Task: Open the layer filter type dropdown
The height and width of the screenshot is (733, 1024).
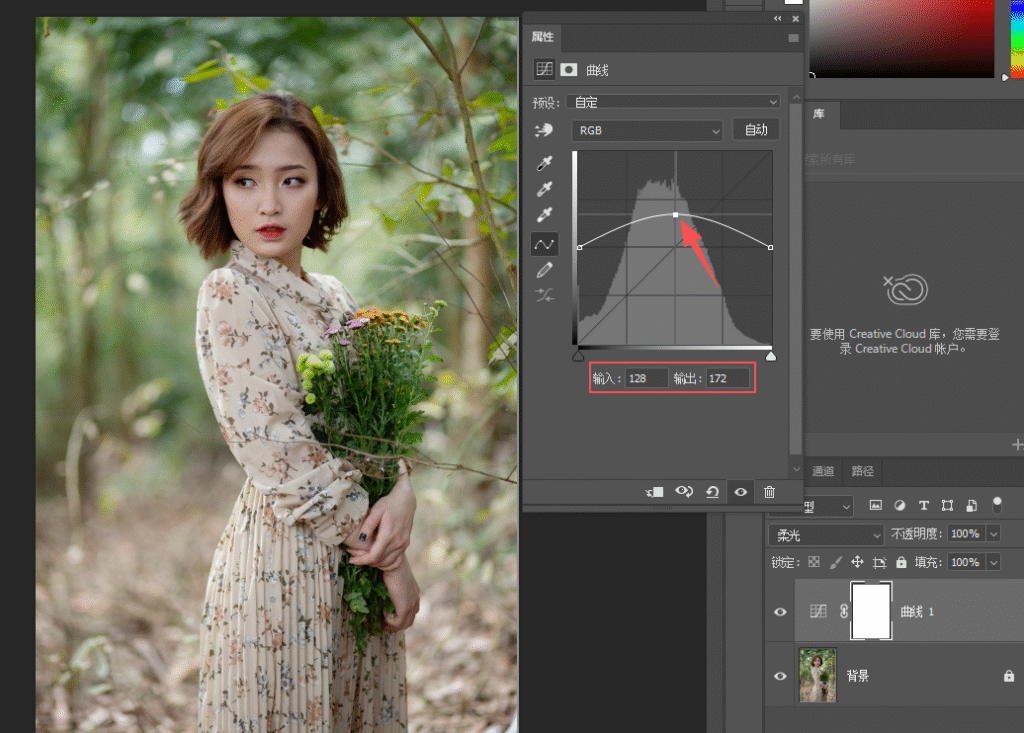Action: click(828, 506)
